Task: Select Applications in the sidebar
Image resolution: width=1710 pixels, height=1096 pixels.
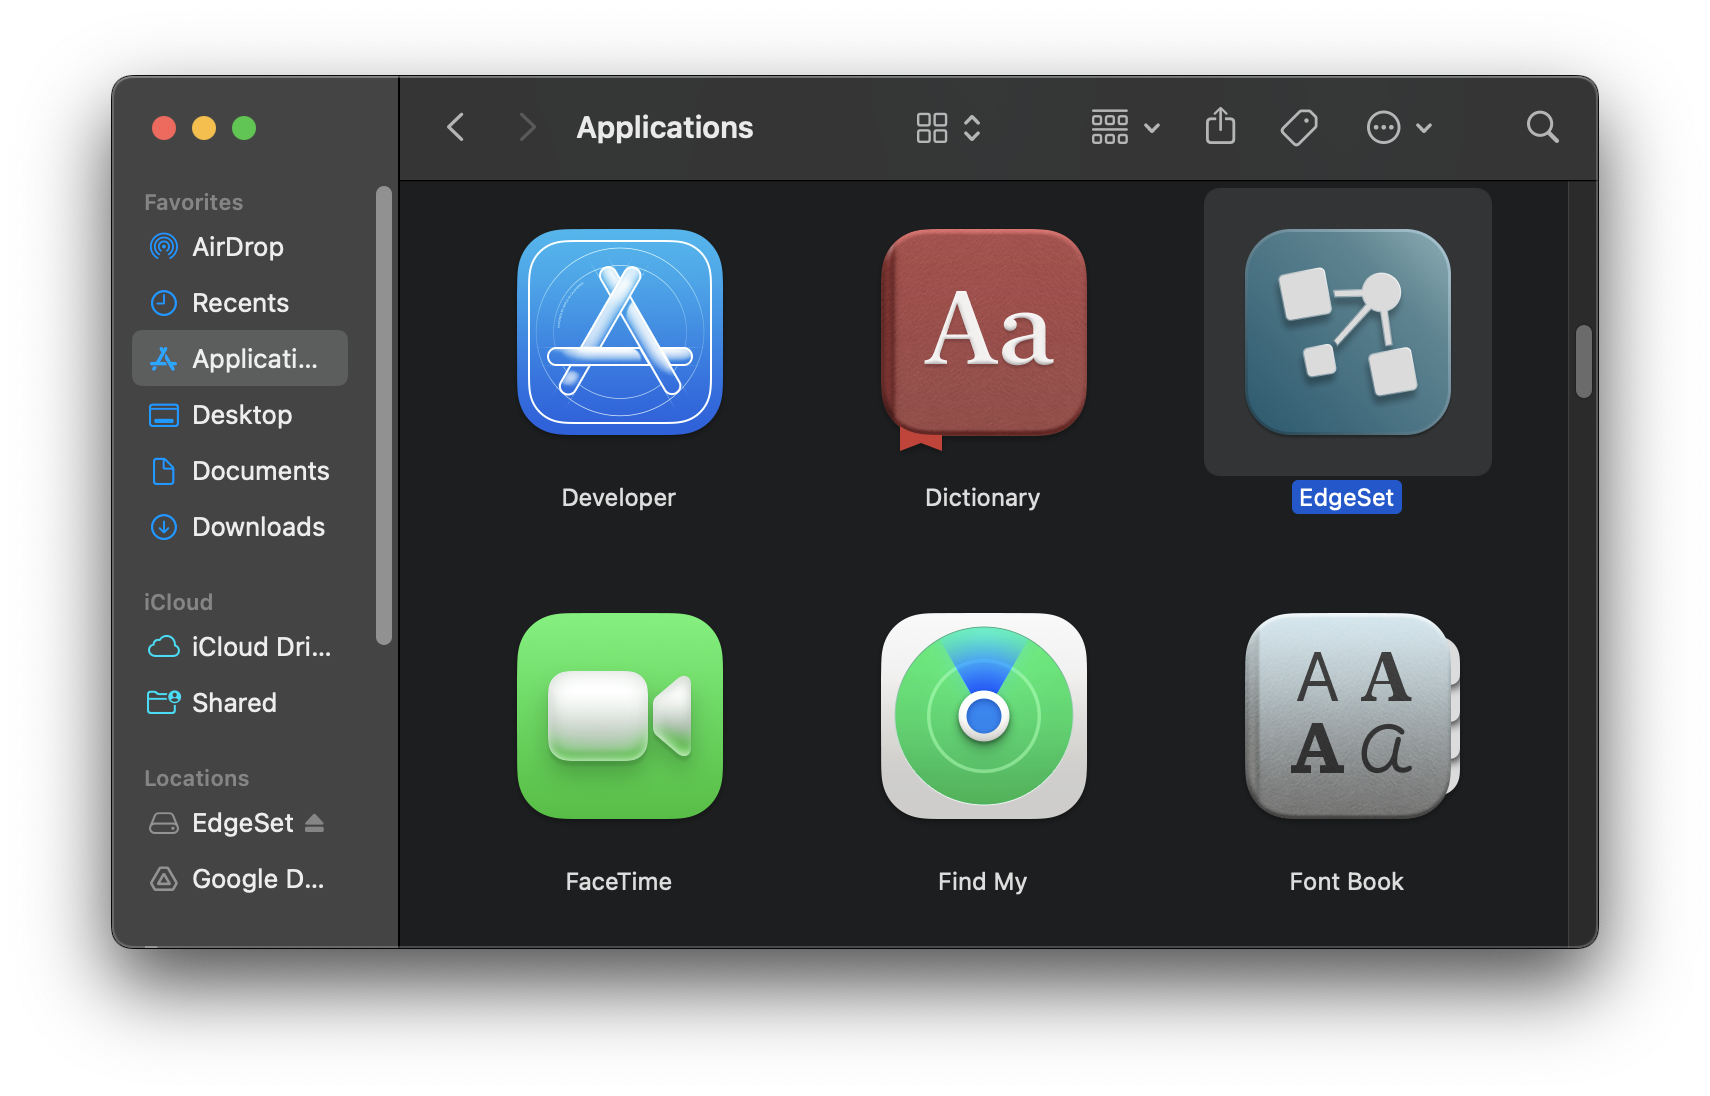Action: pos(240,358)
